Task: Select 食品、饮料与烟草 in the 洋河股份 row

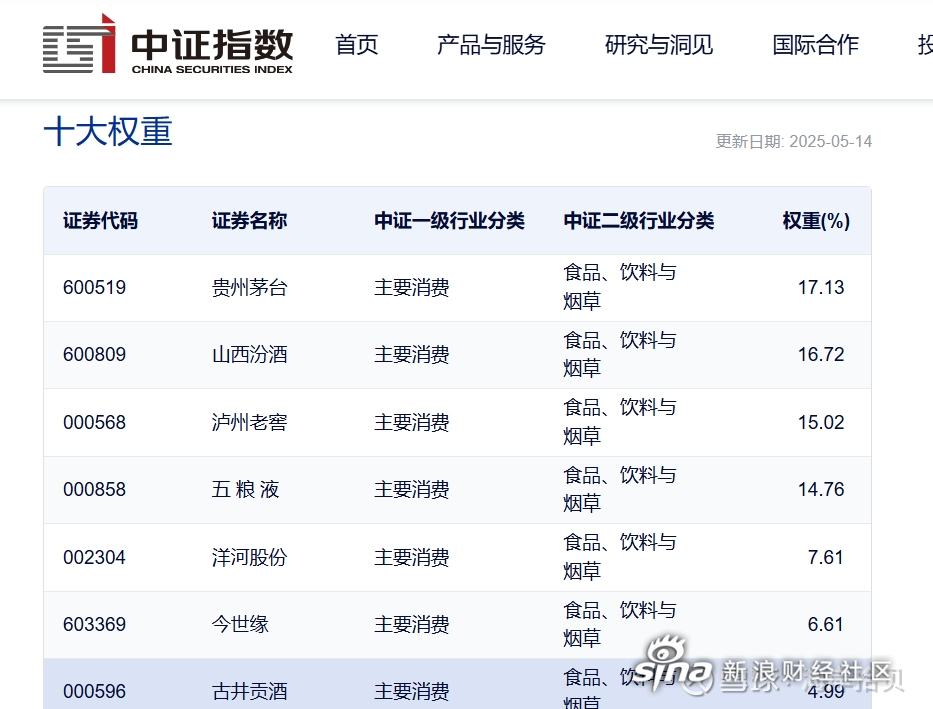Action: [x=620, y=557]
